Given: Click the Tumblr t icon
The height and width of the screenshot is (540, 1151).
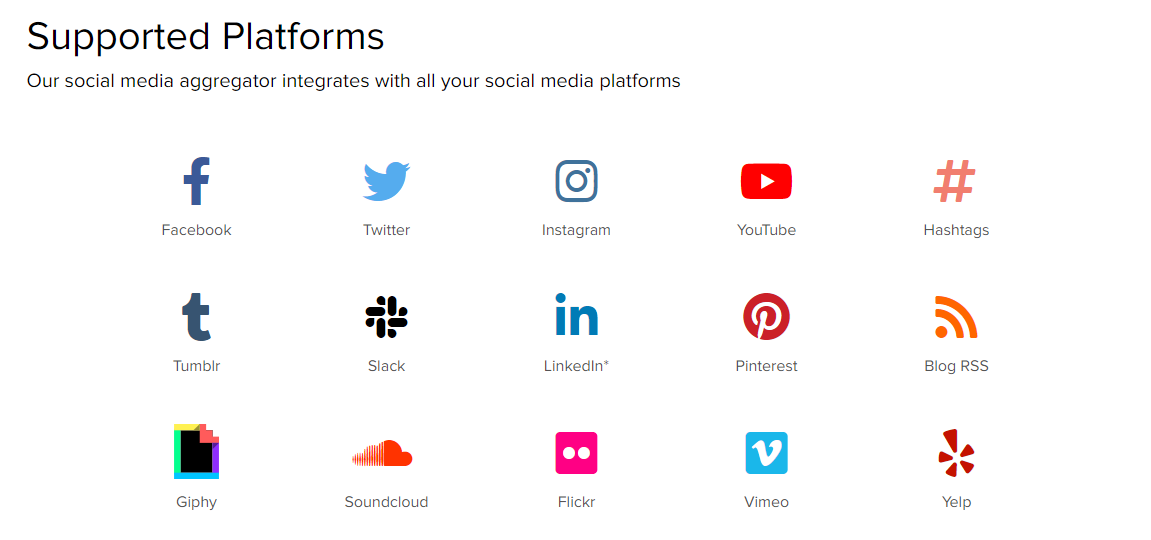Looking at the screenshot, I should (197, 317).
